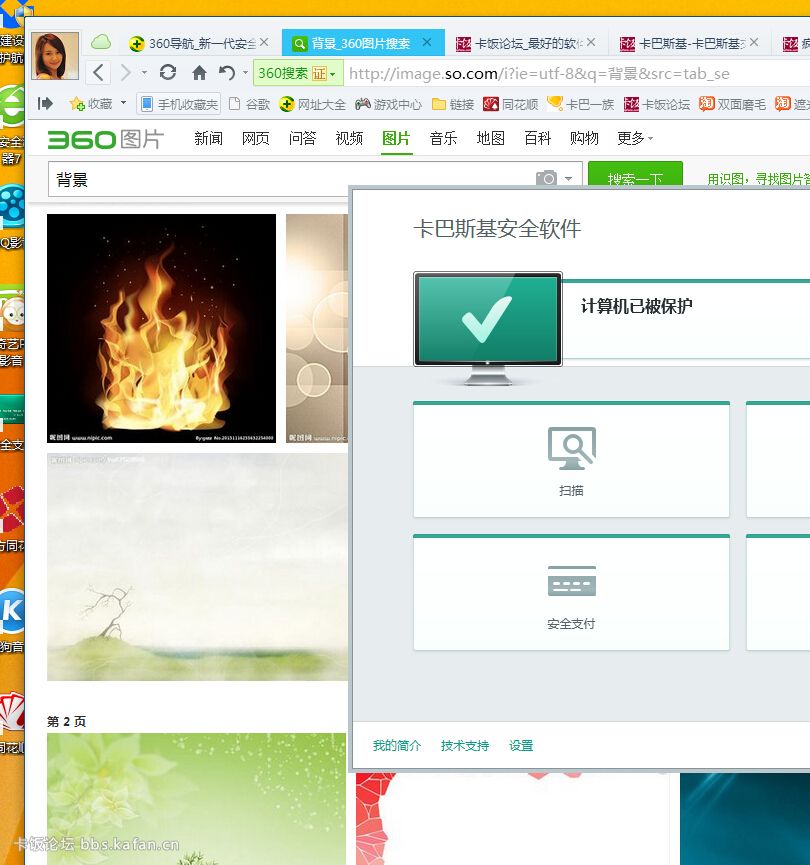Expand the 收藏 favorites dropdown arrow
This screenshot has height=865, width=810.
pyautogui.click(x=124, y=103)
